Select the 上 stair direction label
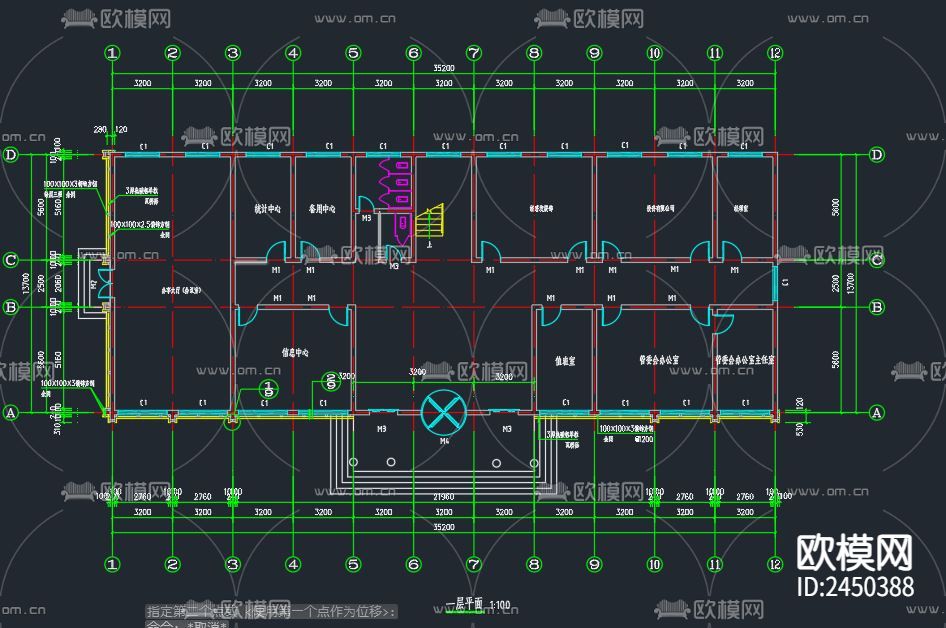This screenshot has height=628, width=946. [x=430, y=244]
